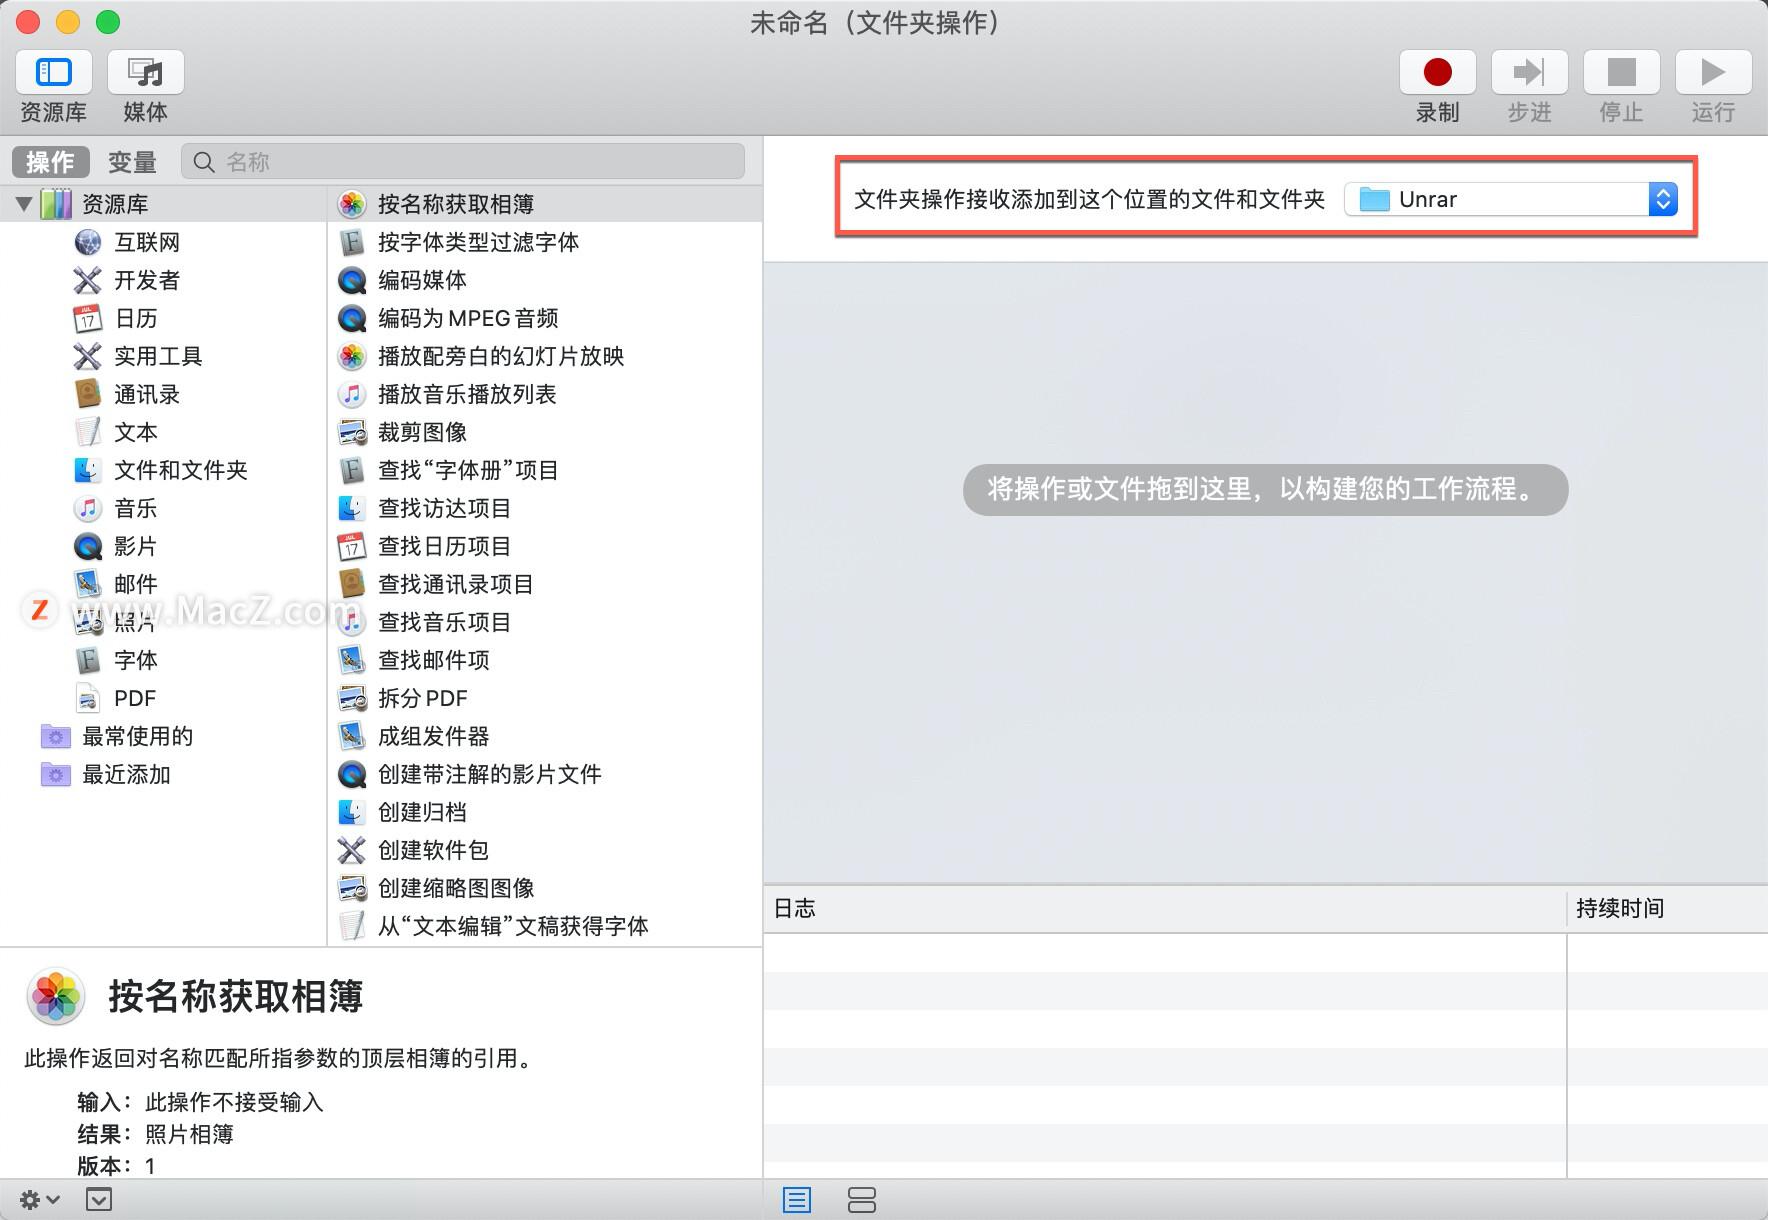The height and width of the screenshot is (1220, 1768).
Task: Click the split view icon at bottom center
Action: 861,1200
